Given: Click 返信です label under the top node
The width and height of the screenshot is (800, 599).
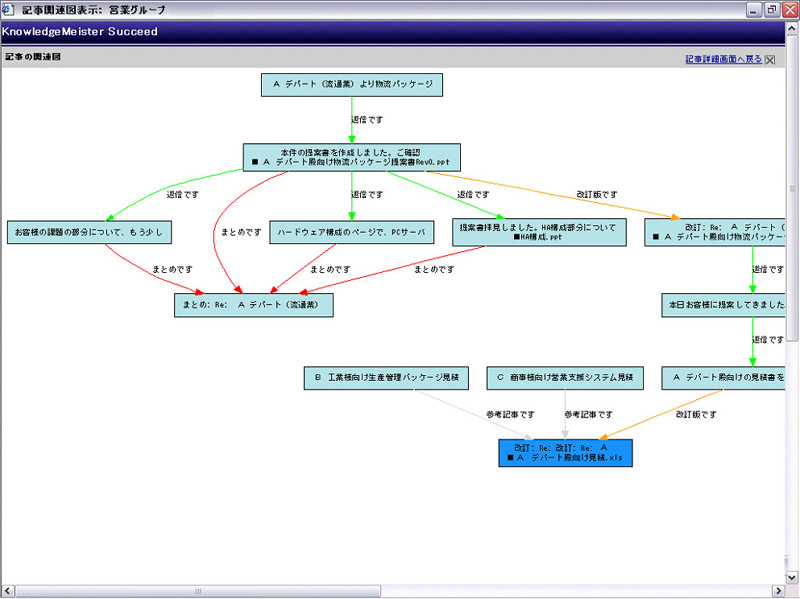Looking at the screenshot, I should coord(367,120).
